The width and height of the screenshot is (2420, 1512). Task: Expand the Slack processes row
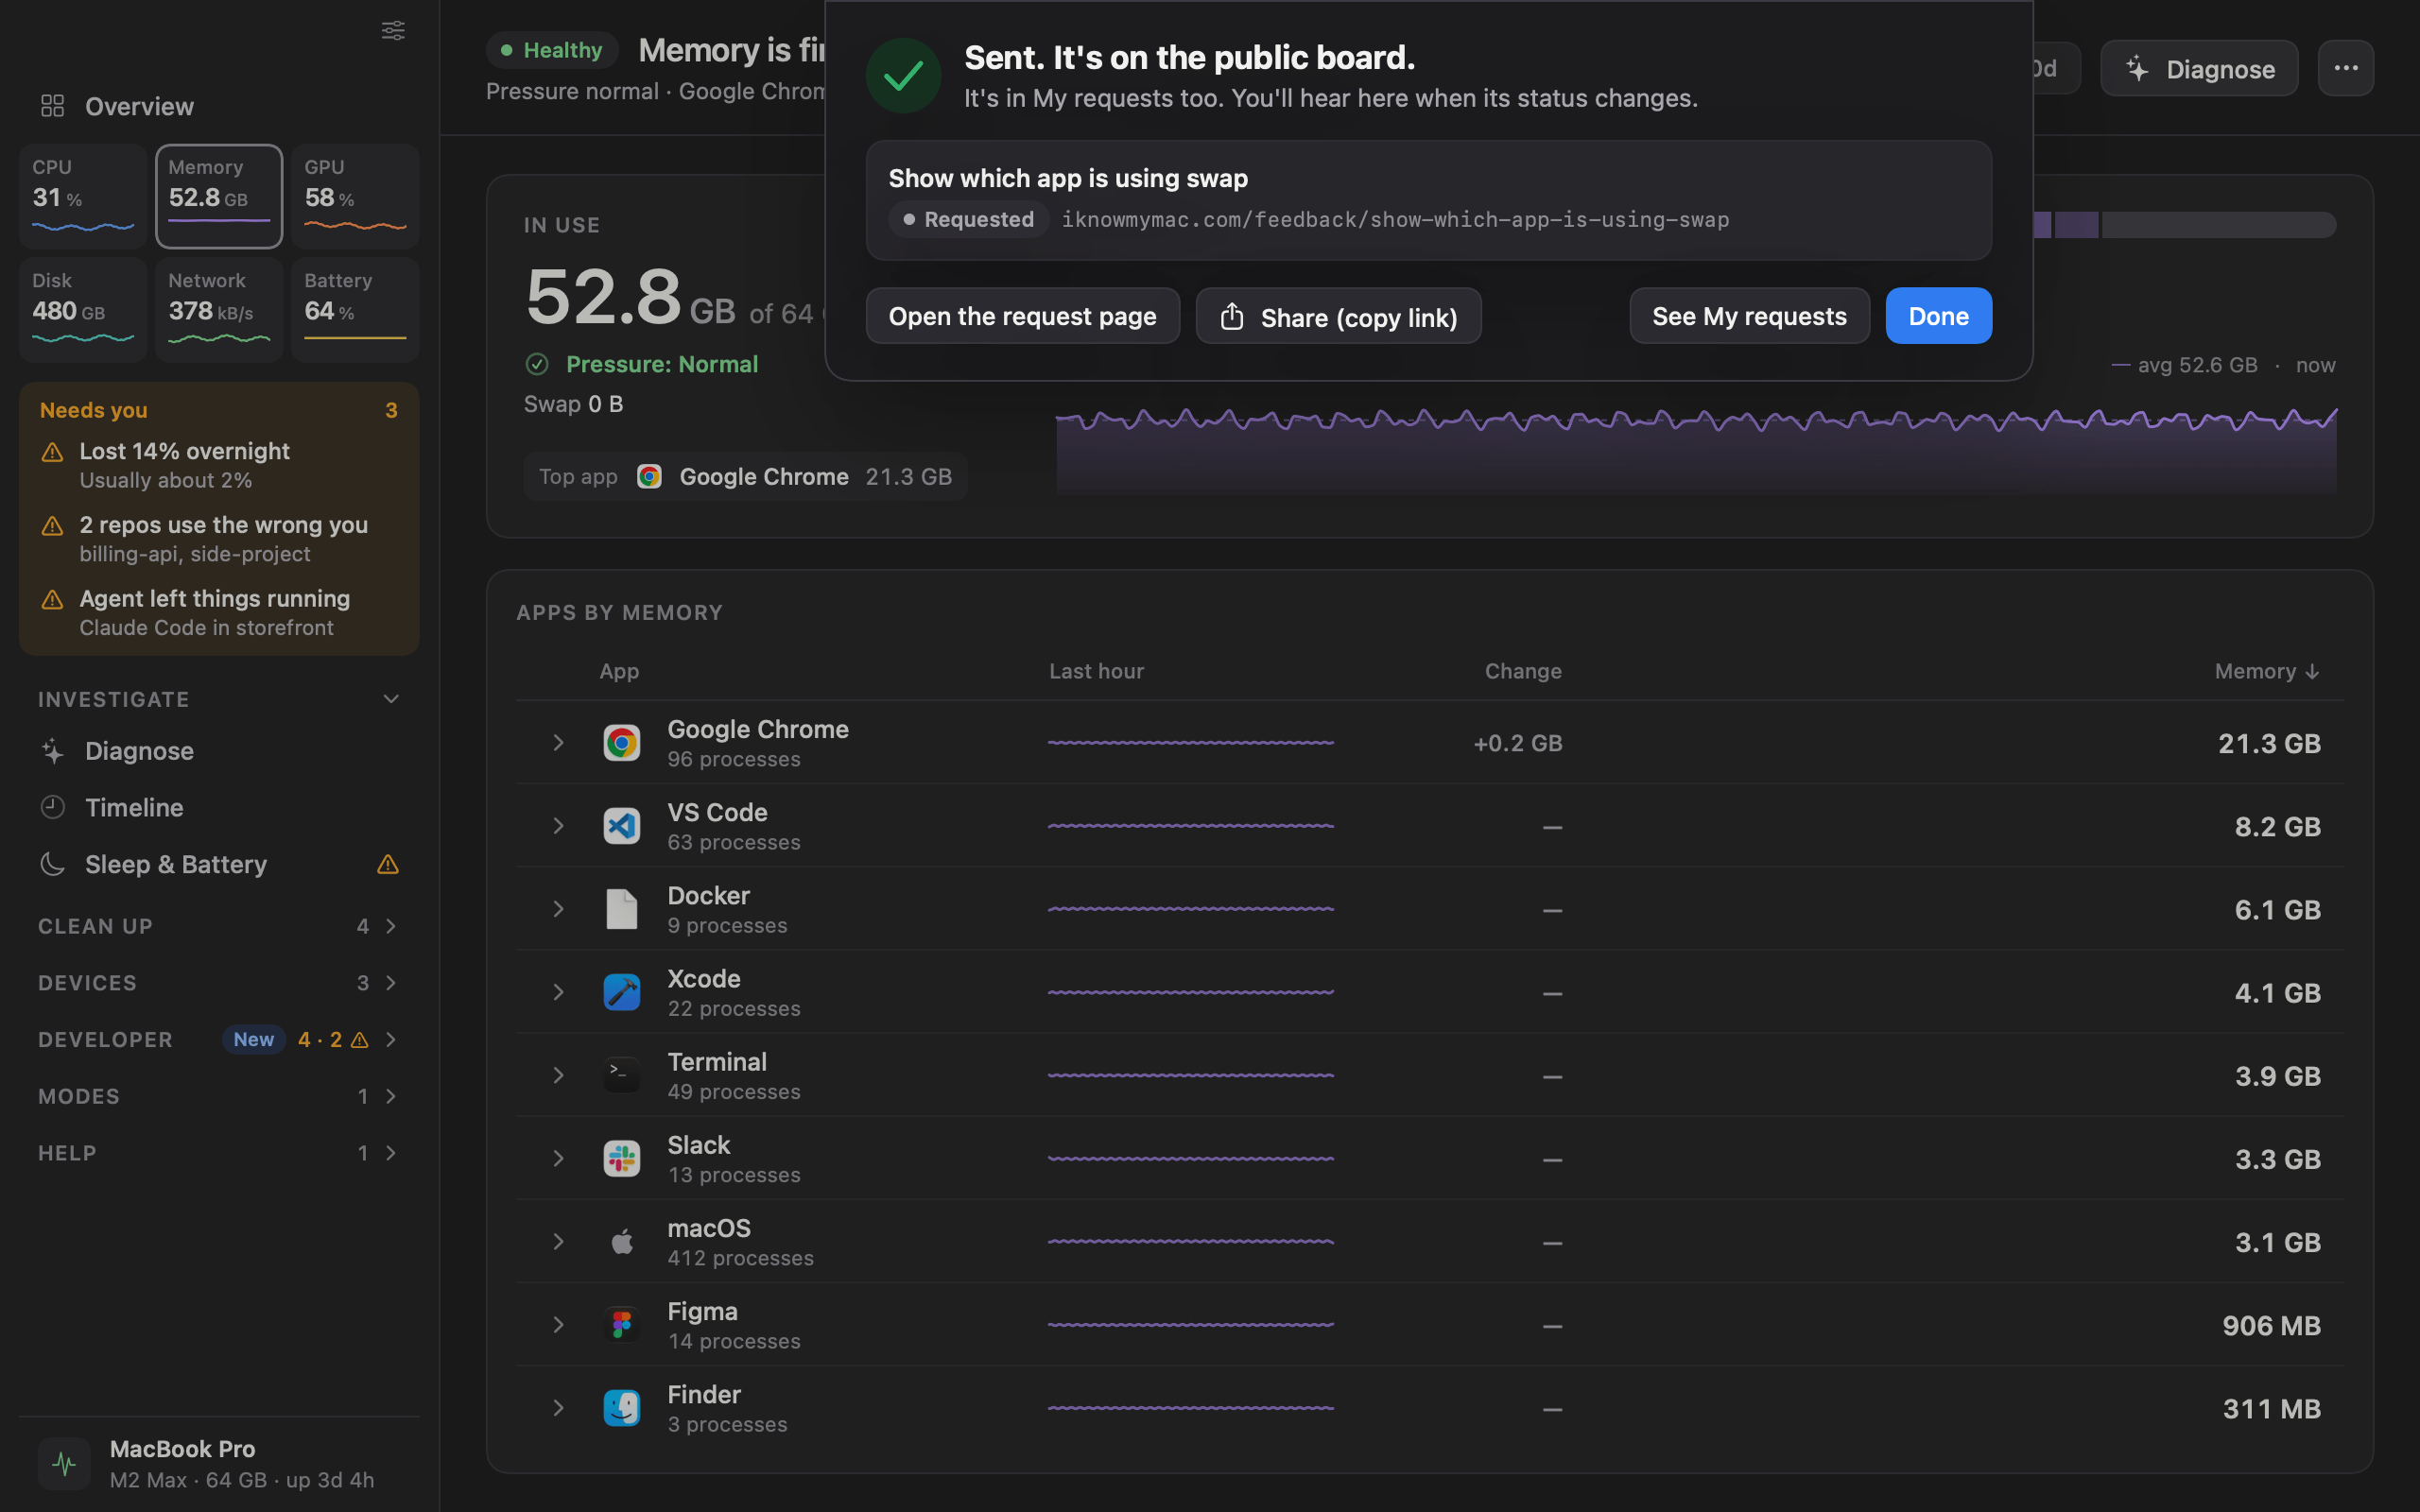pos(558,1158)
